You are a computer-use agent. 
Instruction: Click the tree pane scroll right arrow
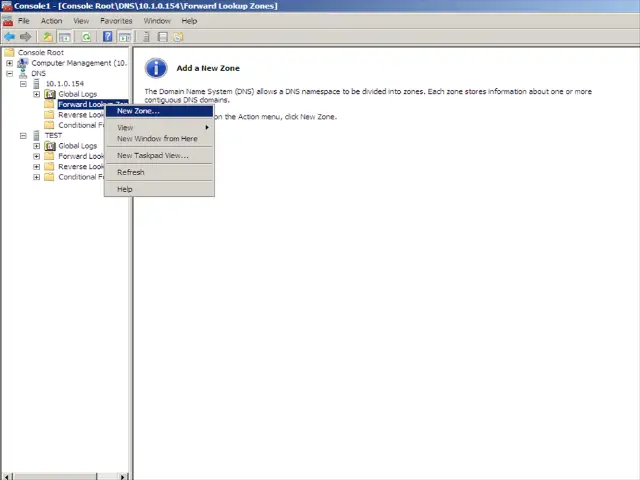123,476
